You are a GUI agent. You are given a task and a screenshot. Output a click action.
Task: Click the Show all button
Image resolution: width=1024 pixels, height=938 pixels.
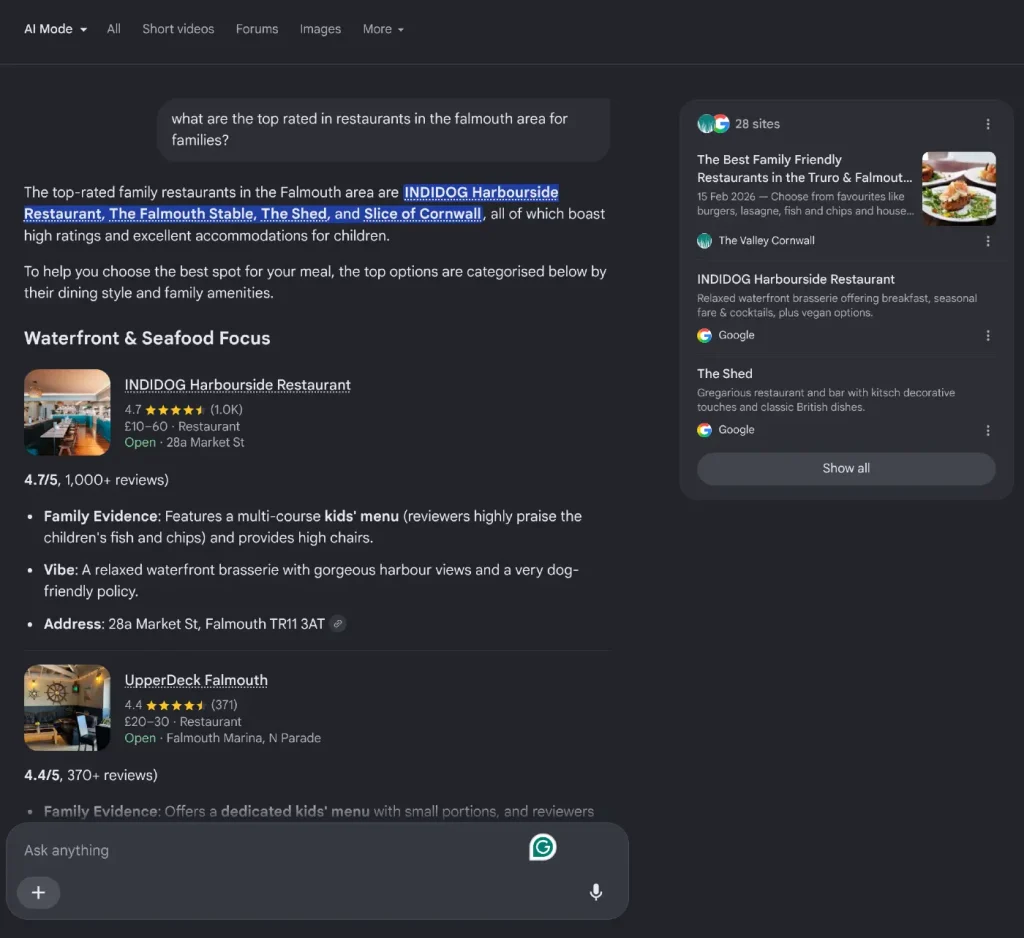[846, 468]
